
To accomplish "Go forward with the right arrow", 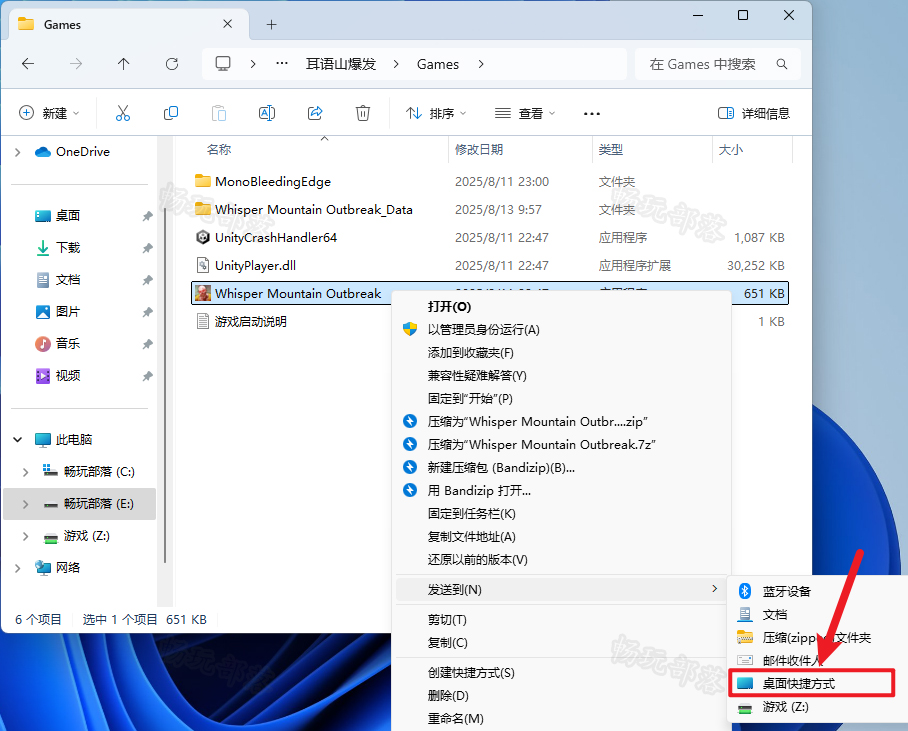I will (76, 64).
